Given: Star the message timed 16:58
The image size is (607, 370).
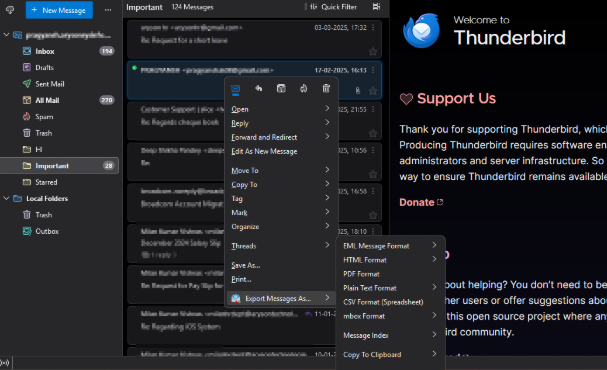Looking at the screenshot, I should coord(373,215).
